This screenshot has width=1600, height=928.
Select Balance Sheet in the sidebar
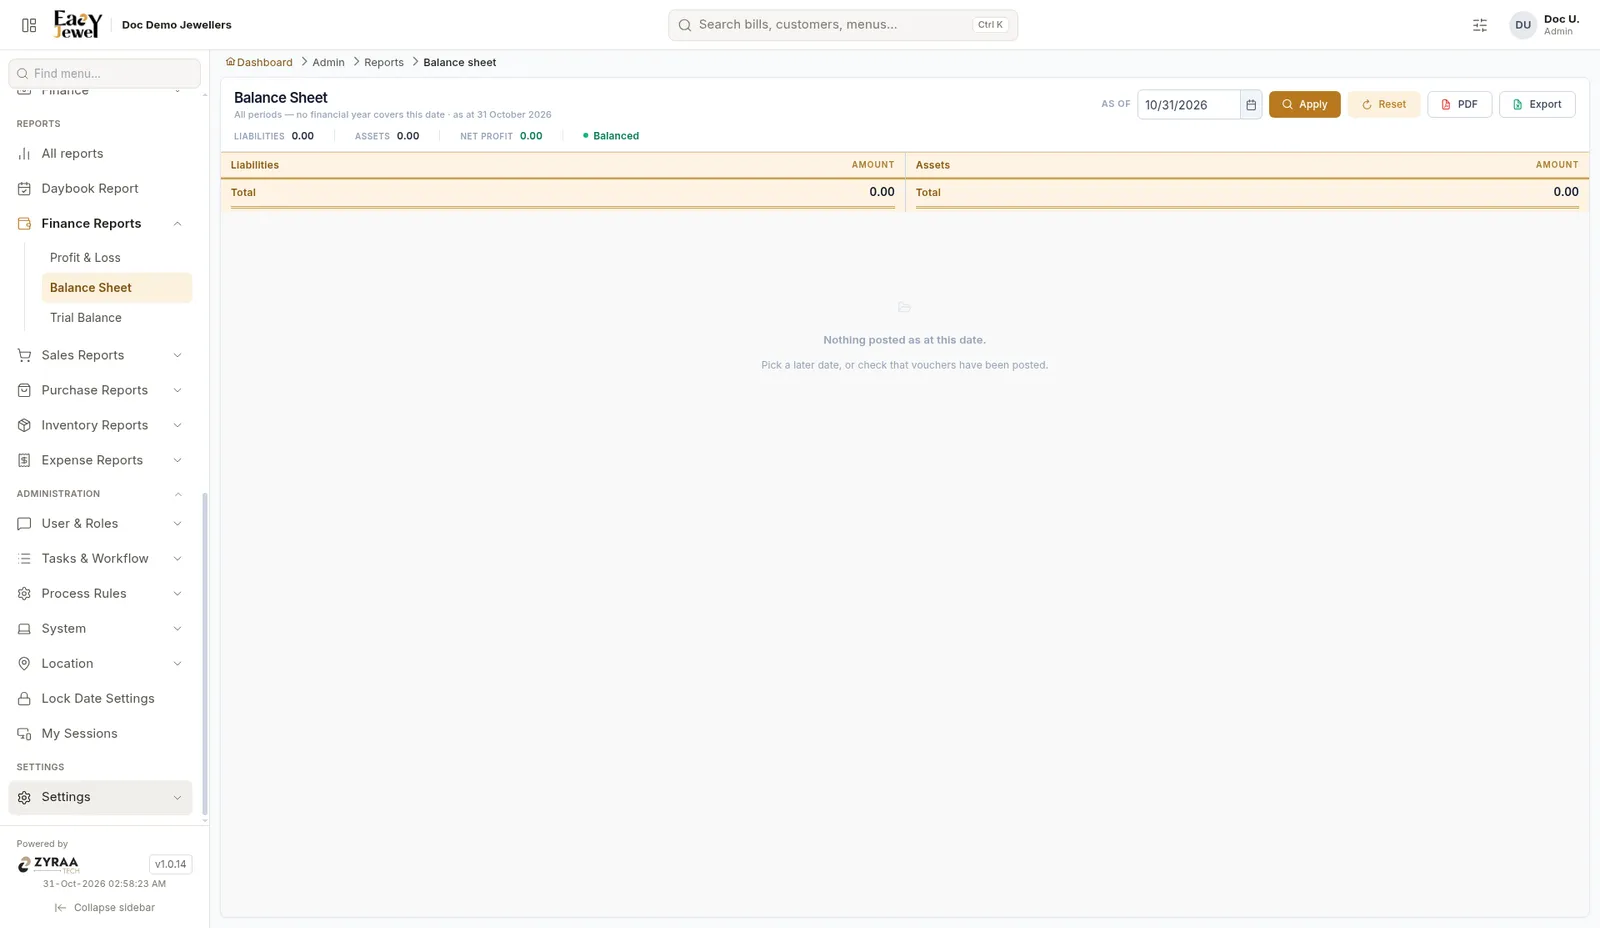[x=116, y=288]
